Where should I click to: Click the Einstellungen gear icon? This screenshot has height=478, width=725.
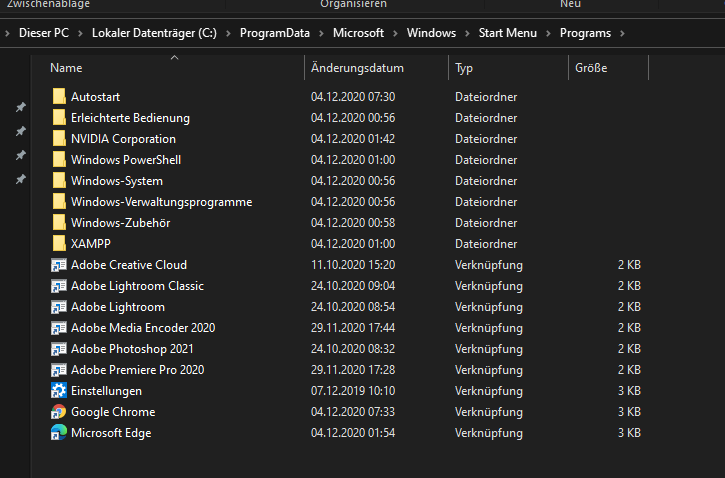tap(59, 391)
